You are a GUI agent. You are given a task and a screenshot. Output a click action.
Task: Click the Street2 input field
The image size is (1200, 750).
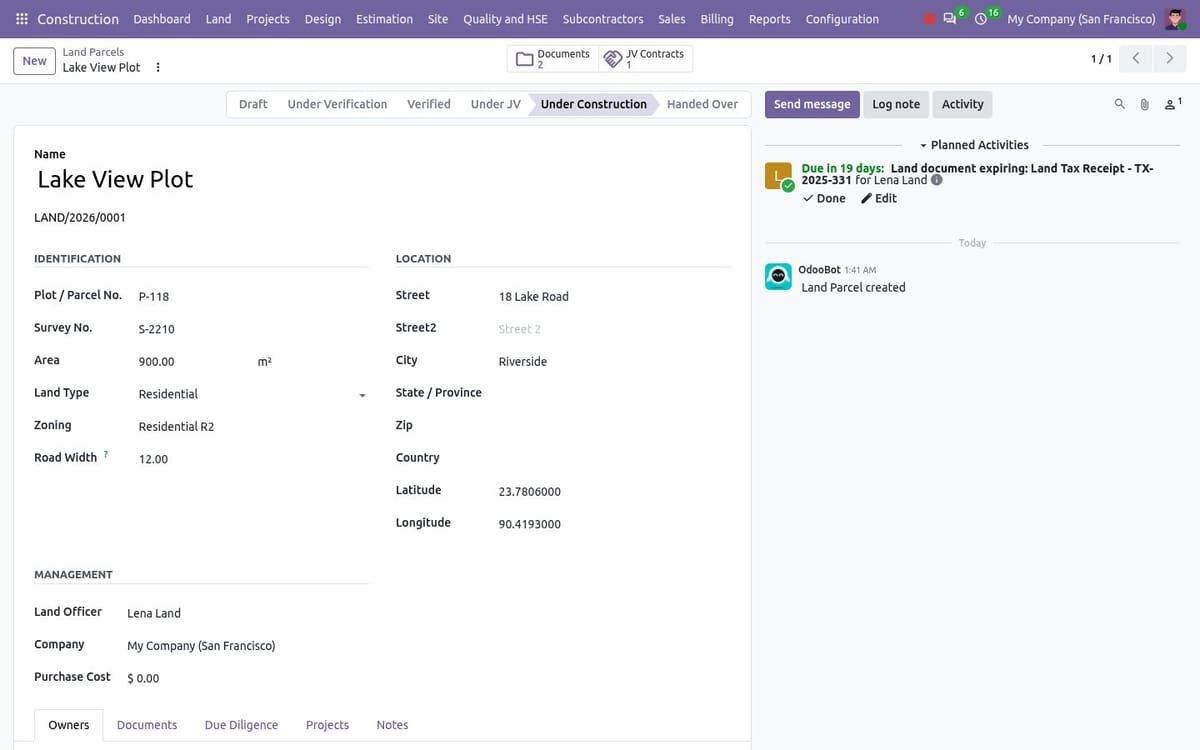[x=613, y=329]
